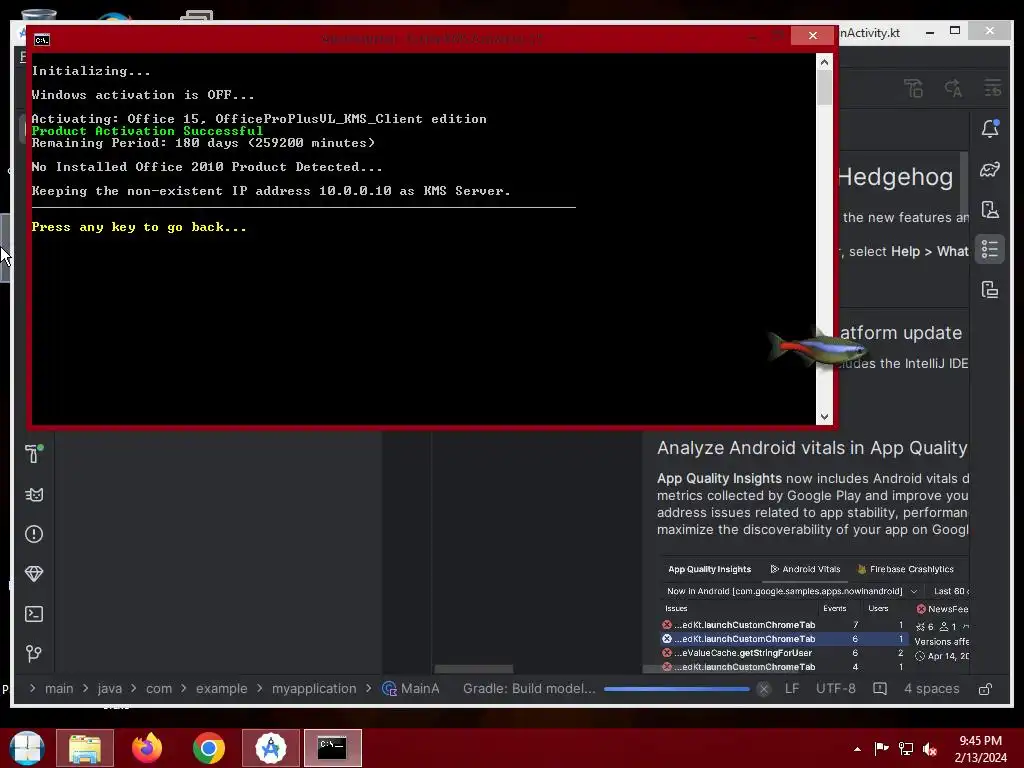Screen dimensions: 1024x768
Task: Open Logcat cat icon in left sidebar
Action: tap(34, 494)
